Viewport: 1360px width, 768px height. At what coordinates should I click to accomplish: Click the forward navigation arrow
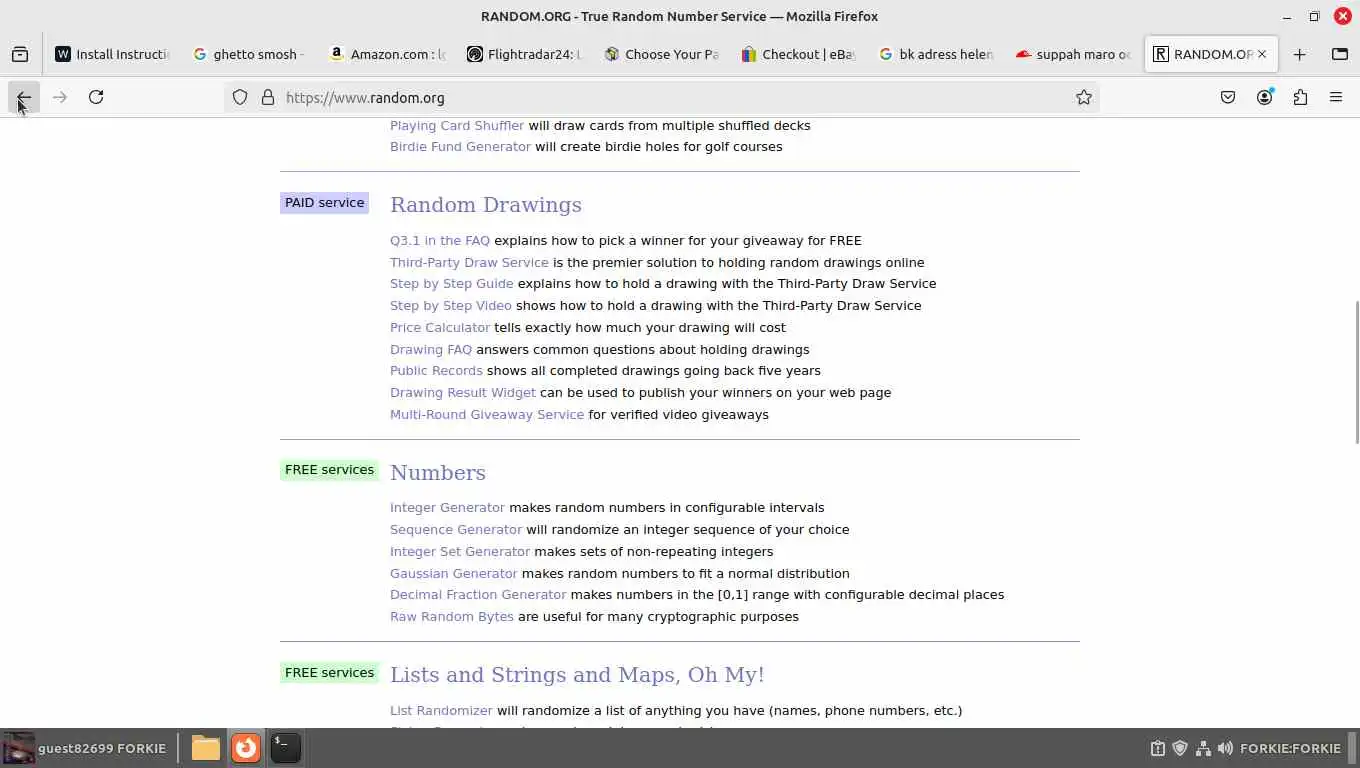click(60, 97)
